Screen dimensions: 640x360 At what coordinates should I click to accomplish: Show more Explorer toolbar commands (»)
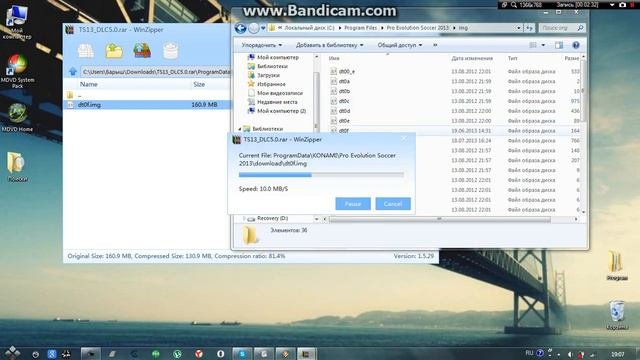point(435,45)
